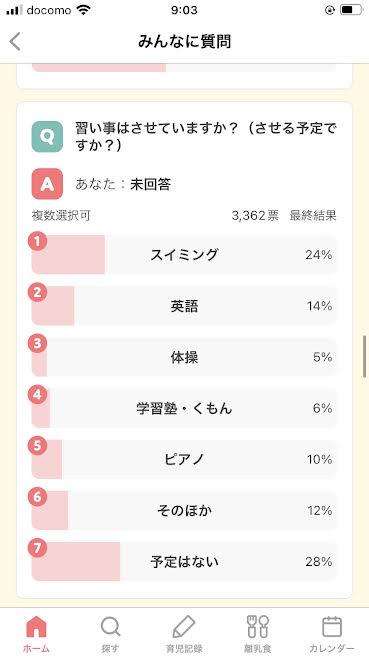The width and height of the screenshot is (369, 656).
Task: Pick the 予定はない option
Action: [184, 561]
